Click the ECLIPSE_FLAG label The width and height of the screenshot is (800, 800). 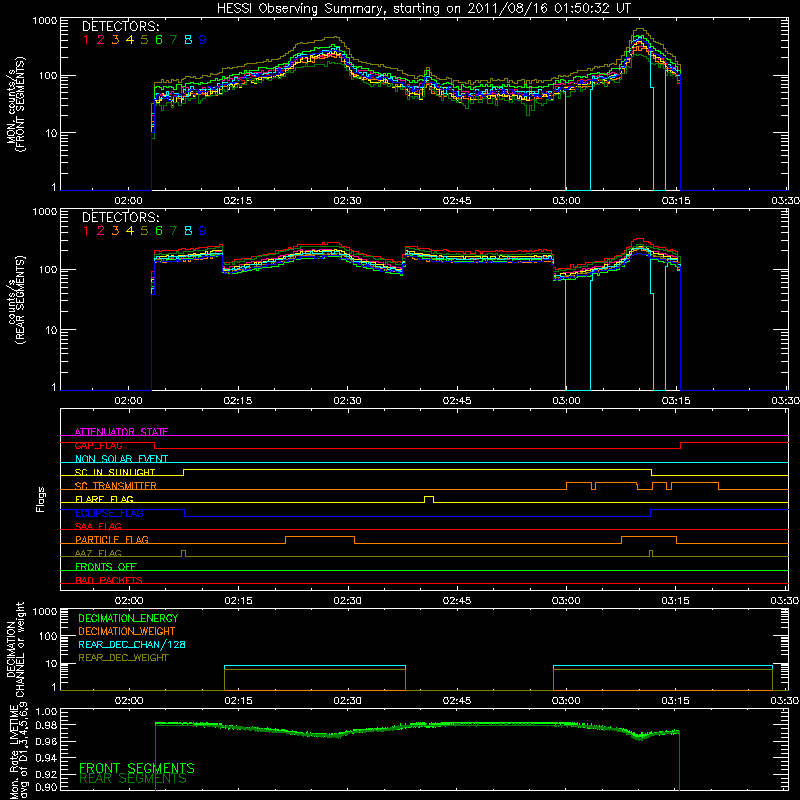109,513
